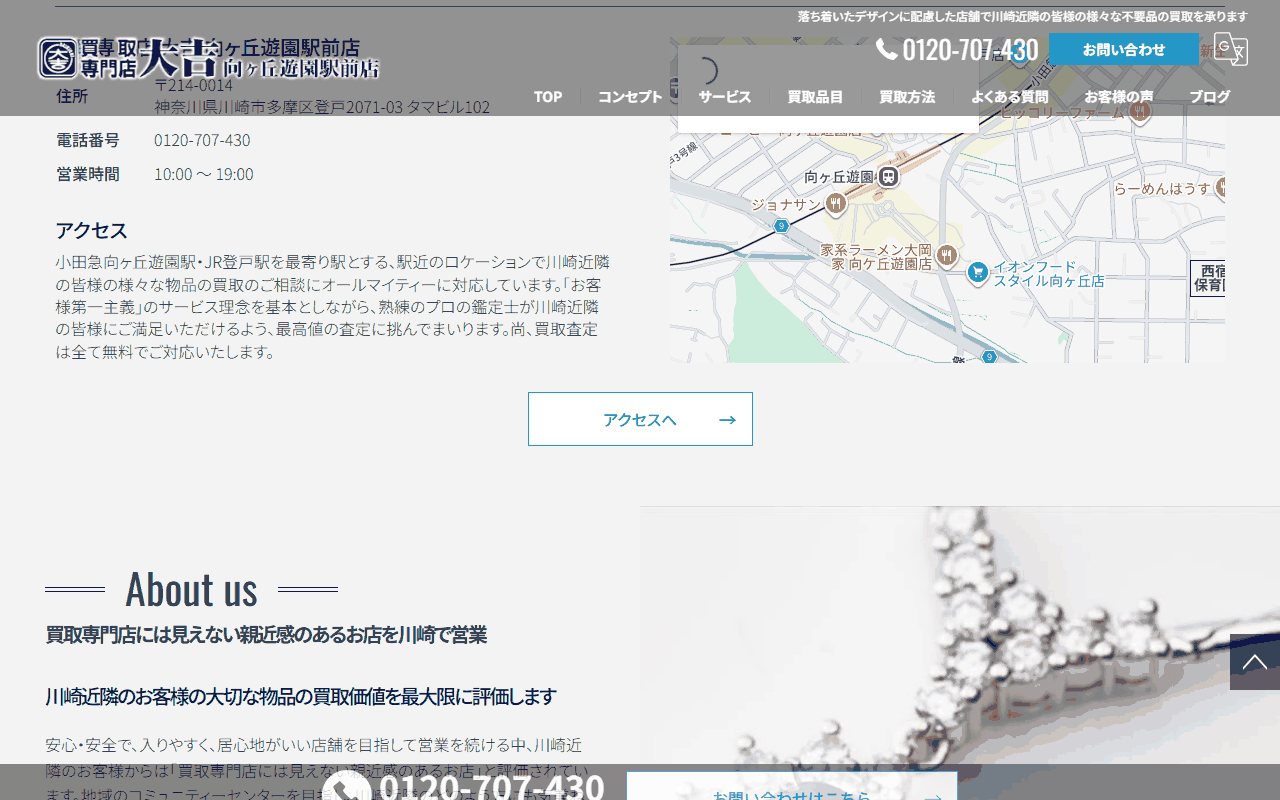This screenshot has height=800, width=1280.
Task: Open the コンセプト menu item
Action: (630, 97)
